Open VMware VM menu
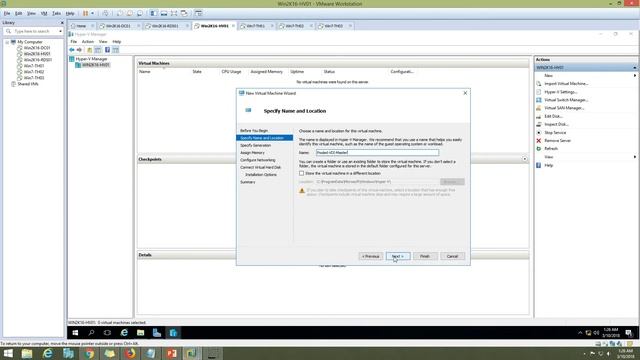Screen dimensions: 640x360 [x=44, y=13]
